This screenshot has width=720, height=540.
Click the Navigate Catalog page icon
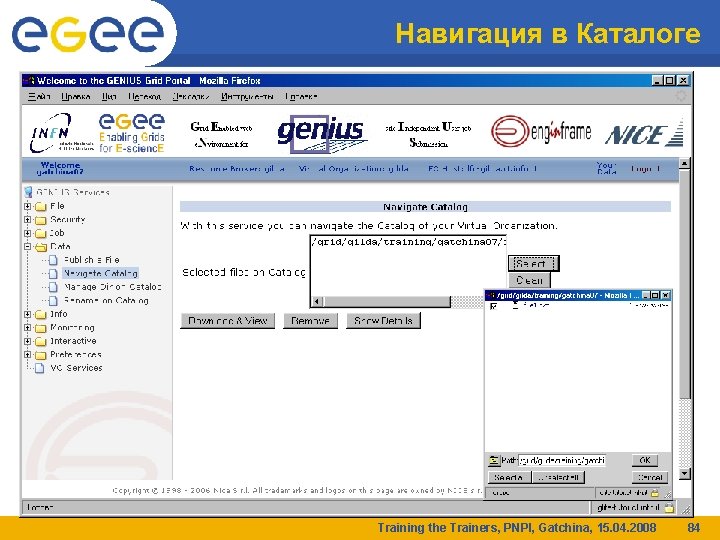pyautogui.click(x=53, y=274)
